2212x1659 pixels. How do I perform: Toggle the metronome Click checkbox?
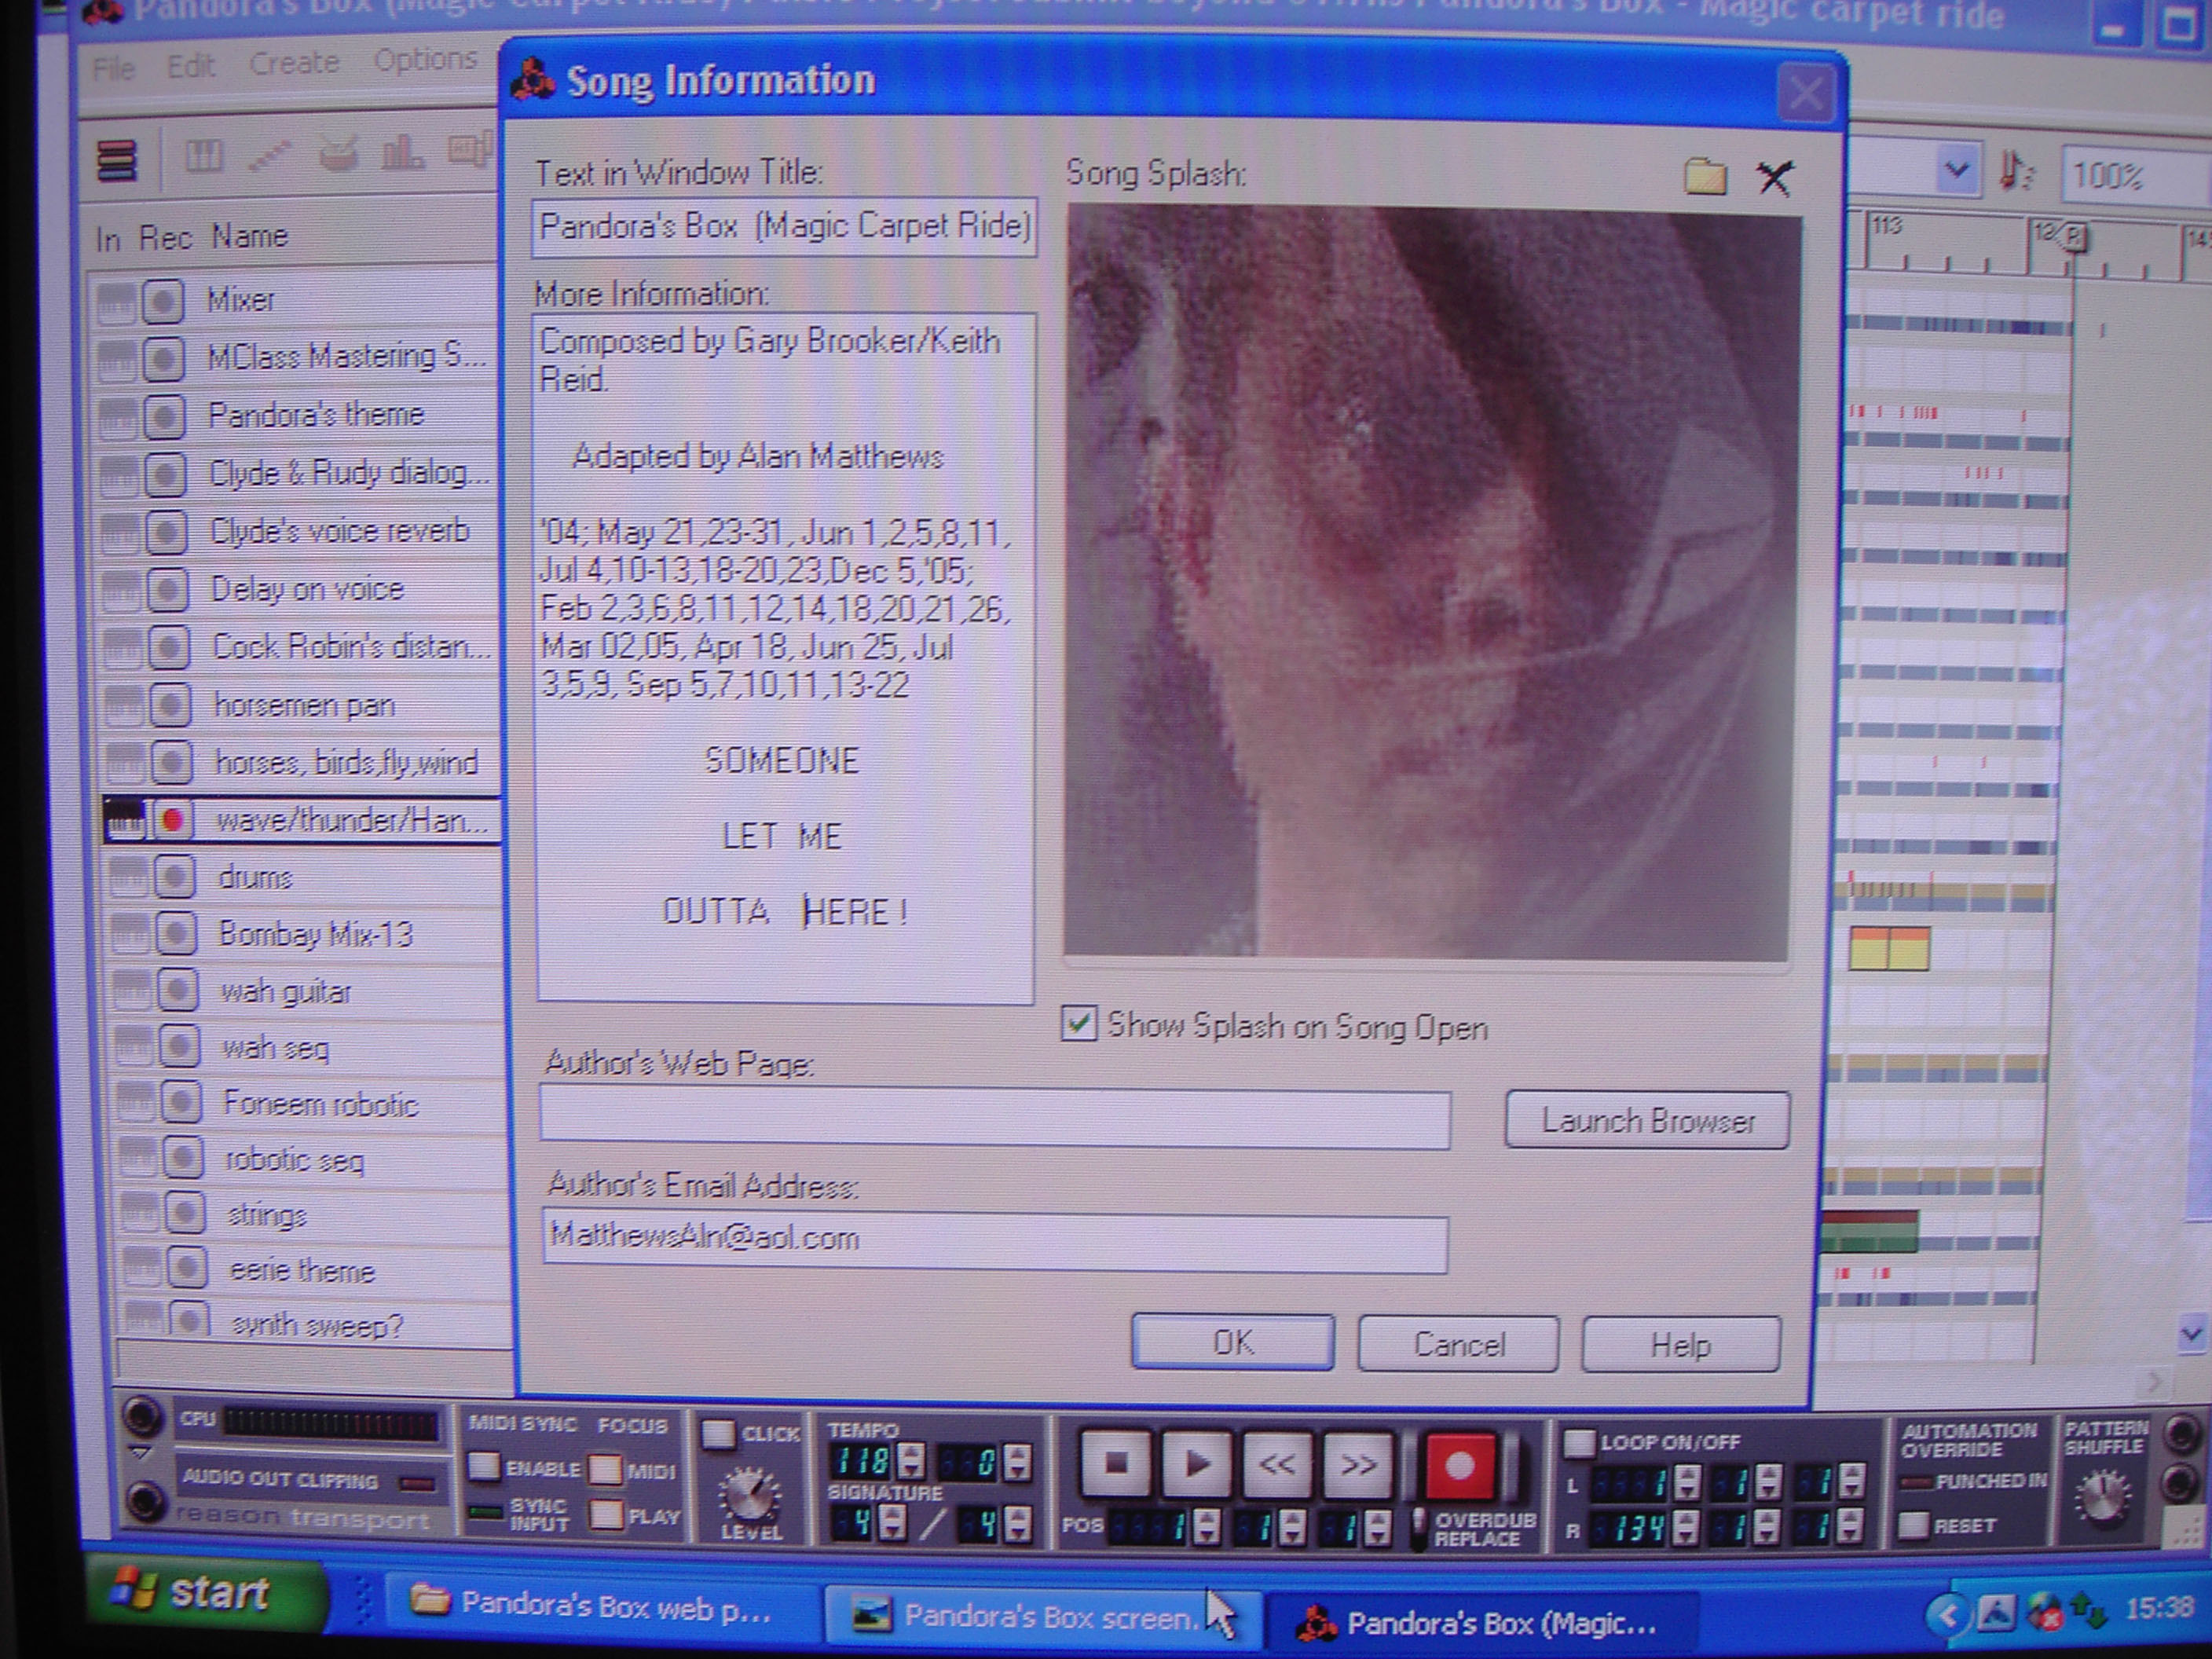[717, 1434]
